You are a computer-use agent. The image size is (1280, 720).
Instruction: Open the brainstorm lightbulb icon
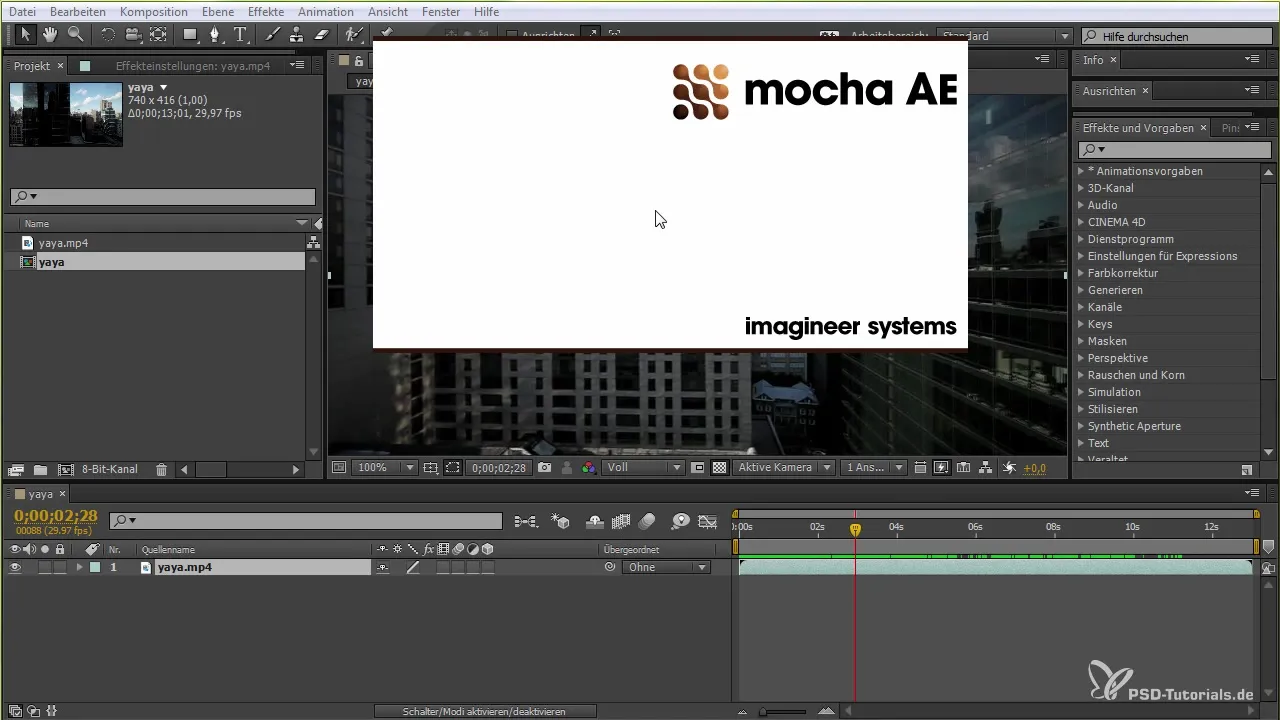tap(680, 521)
